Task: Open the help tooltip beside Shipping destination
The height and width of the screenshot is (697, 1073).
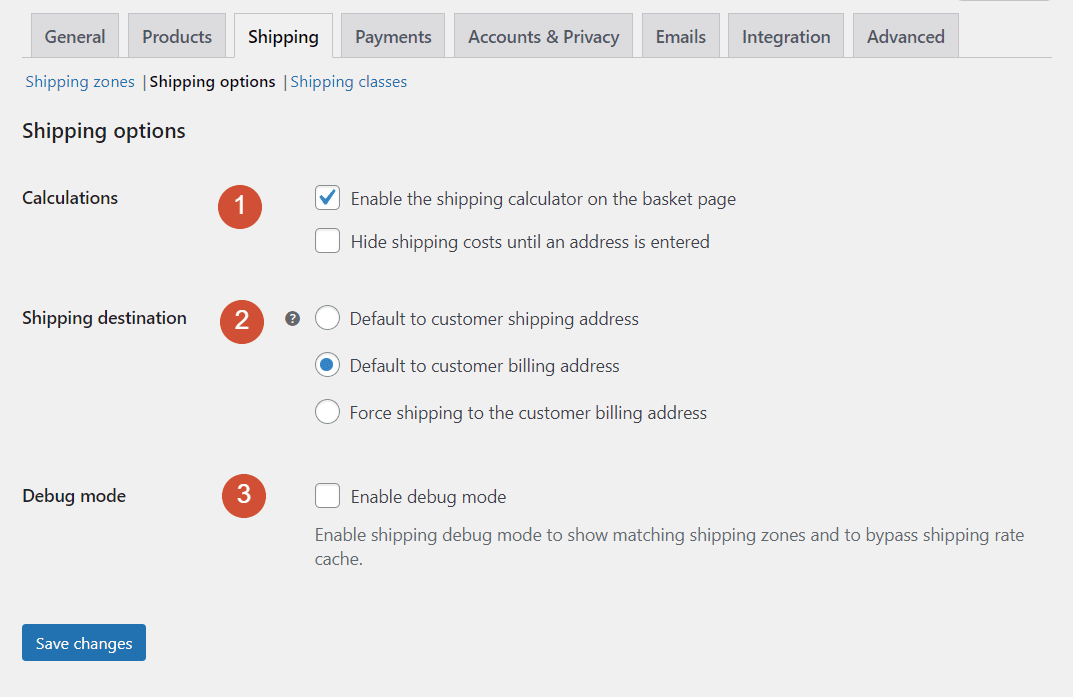Action: click(291, 317)
